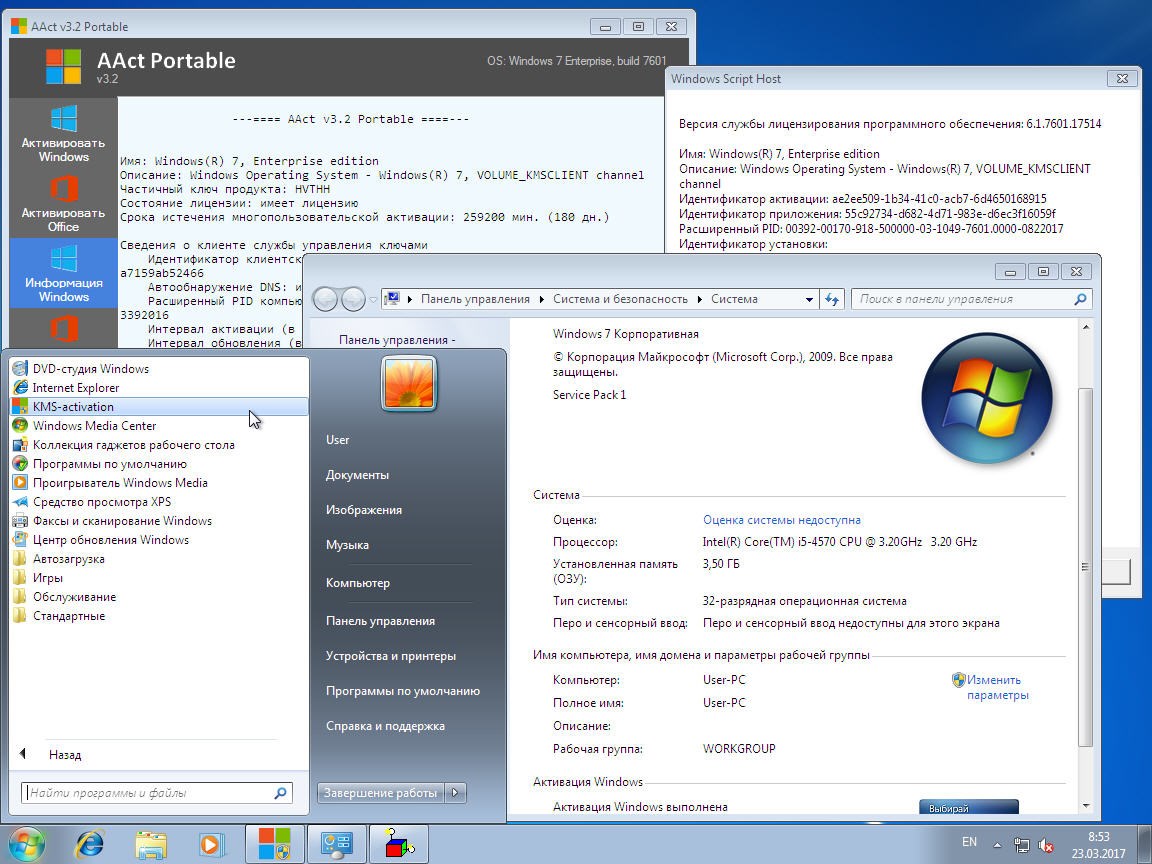Open Панель управления in Start menu right pane

click(381, 621)
